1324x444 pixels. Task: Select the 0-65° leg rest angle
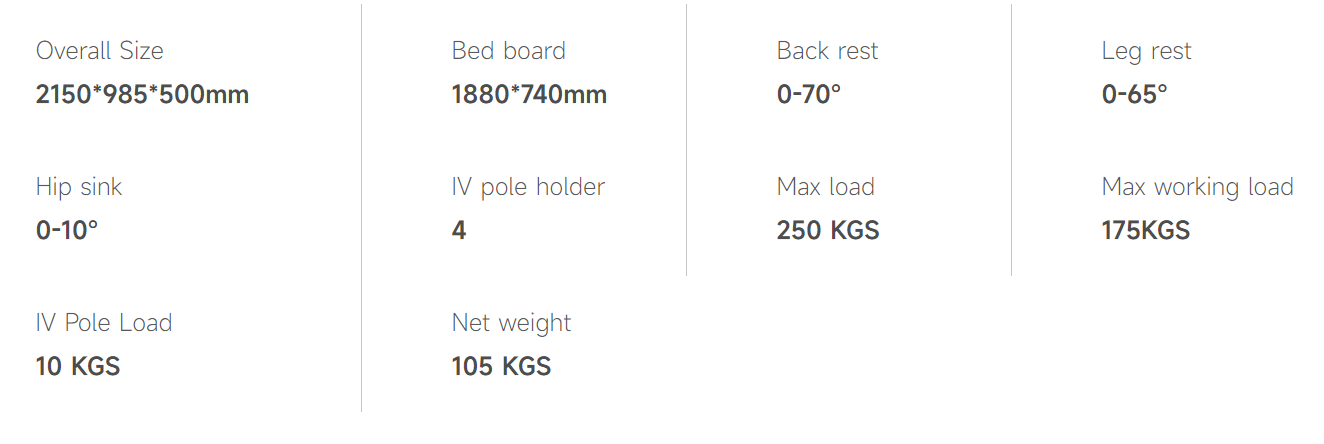1134,95
